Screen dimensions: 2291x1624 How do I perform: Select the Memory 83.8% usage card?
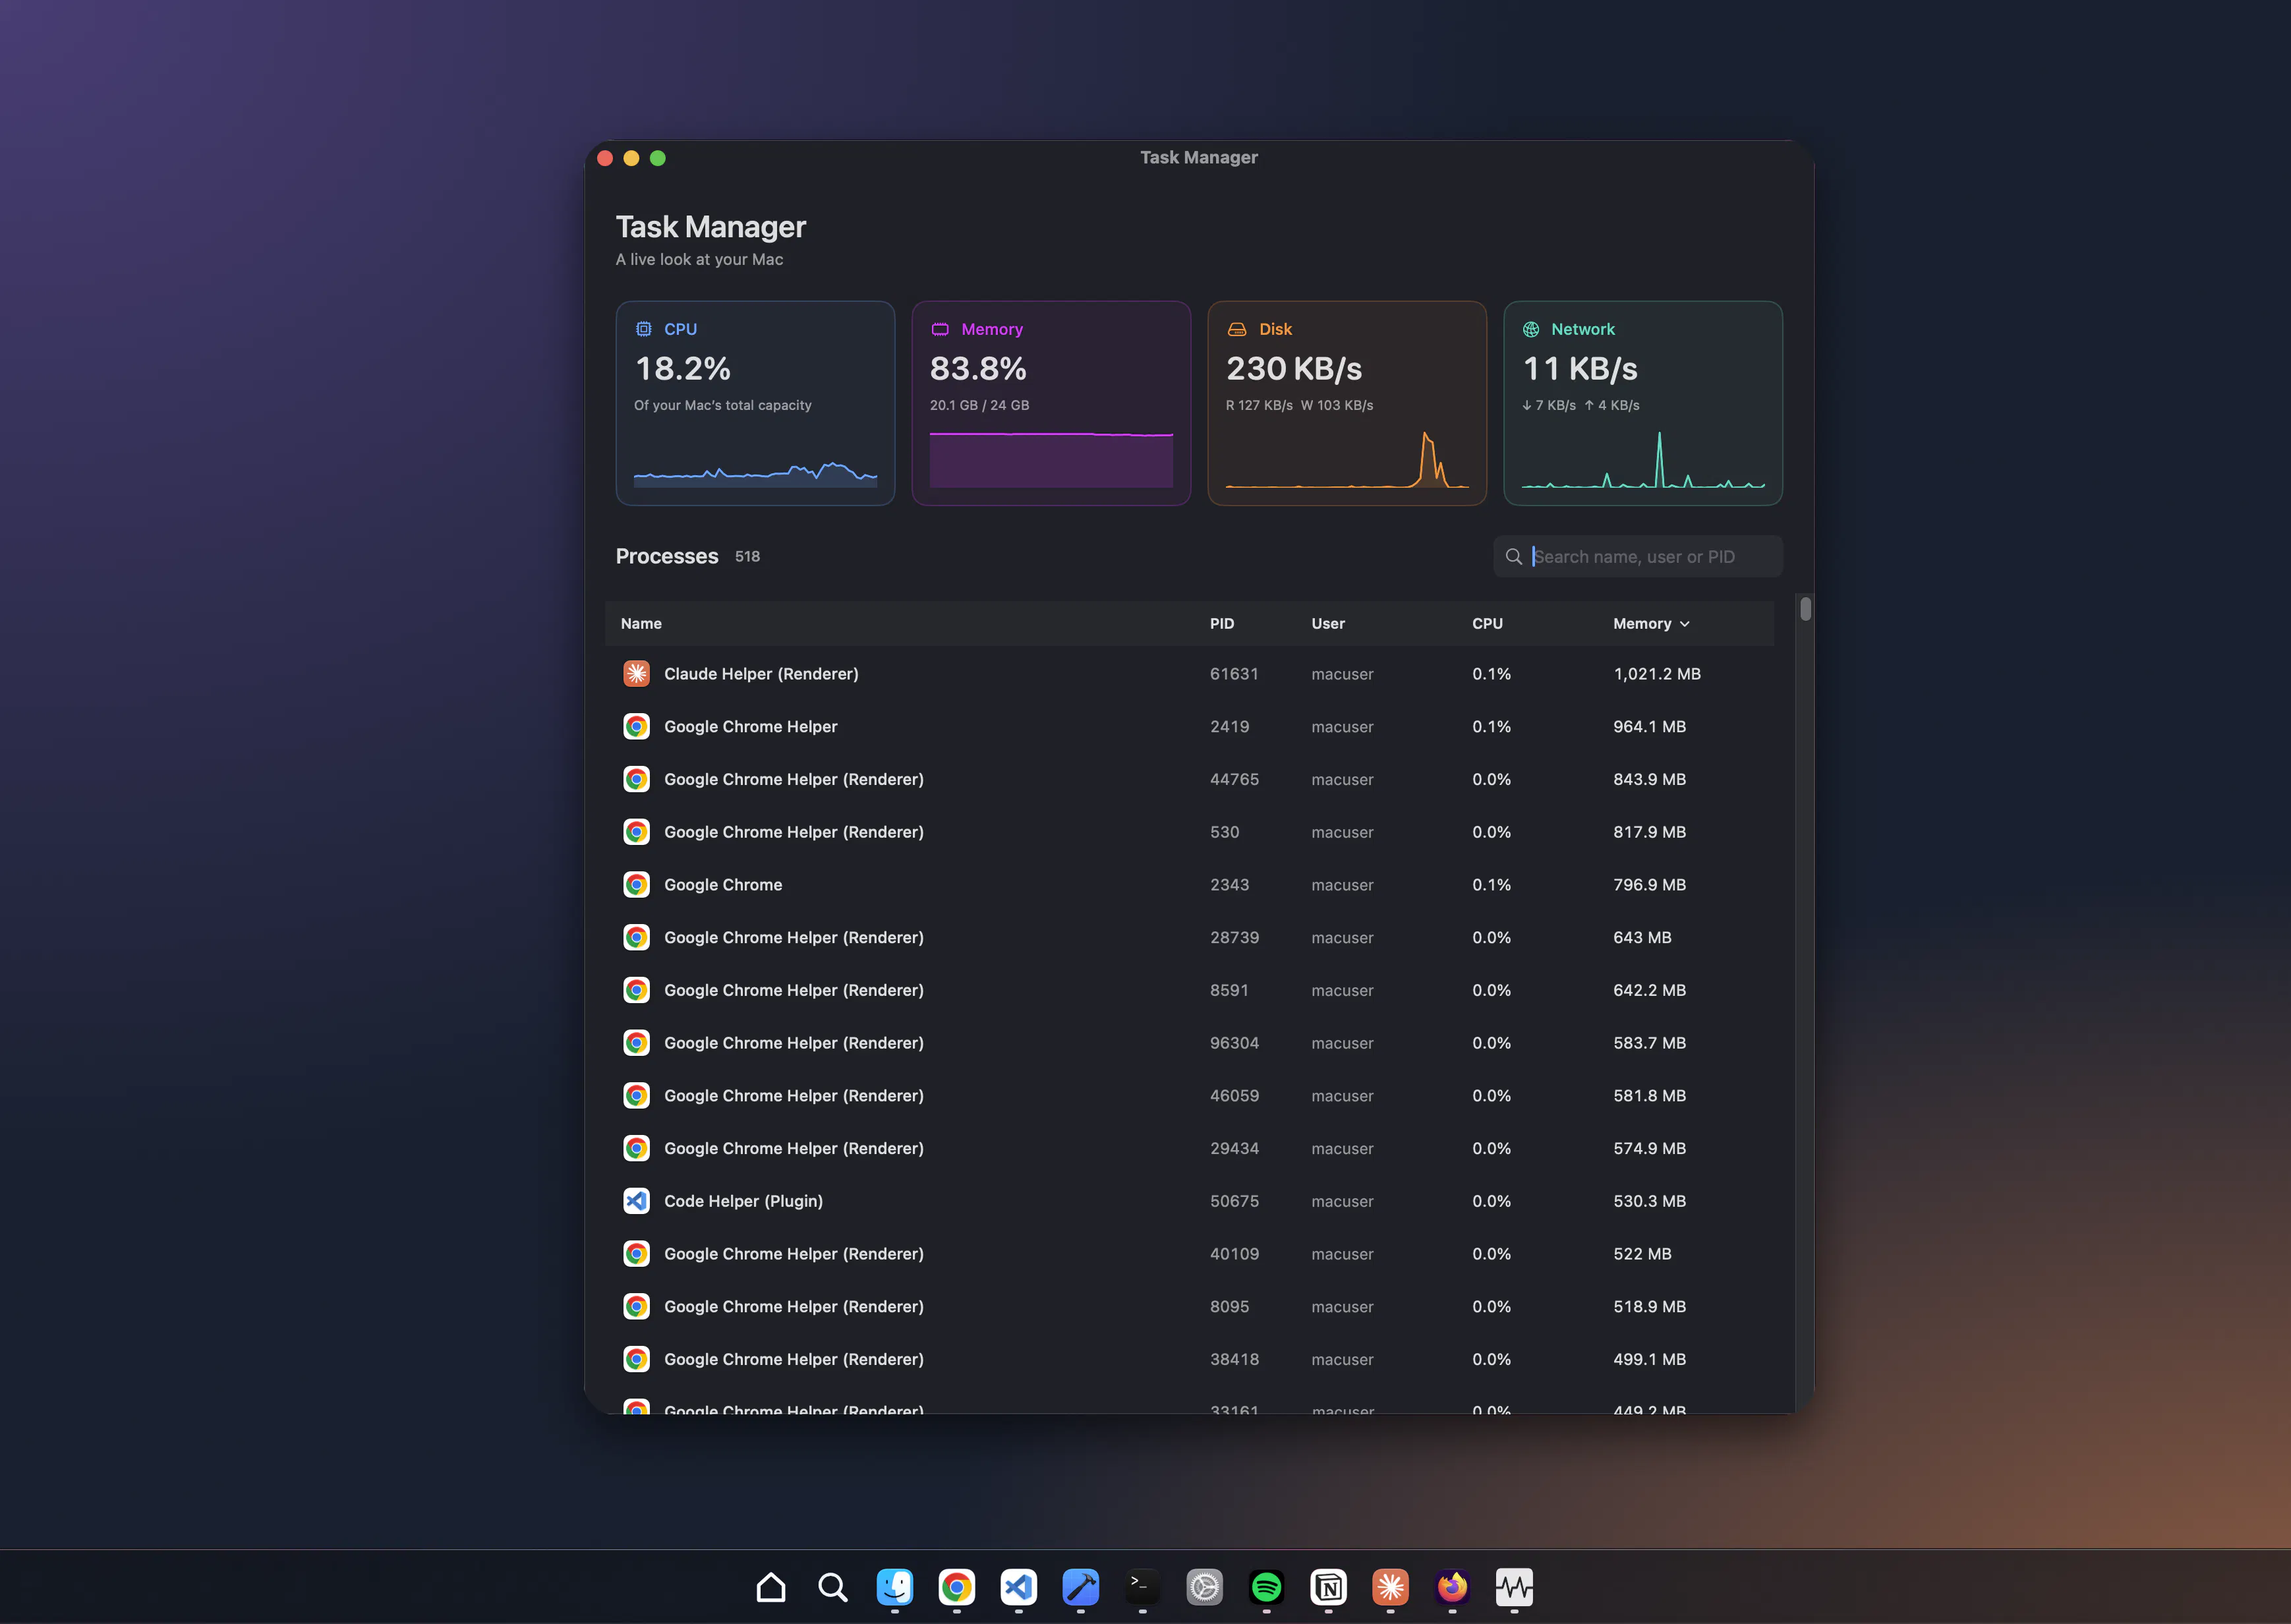pos(1051,403)
